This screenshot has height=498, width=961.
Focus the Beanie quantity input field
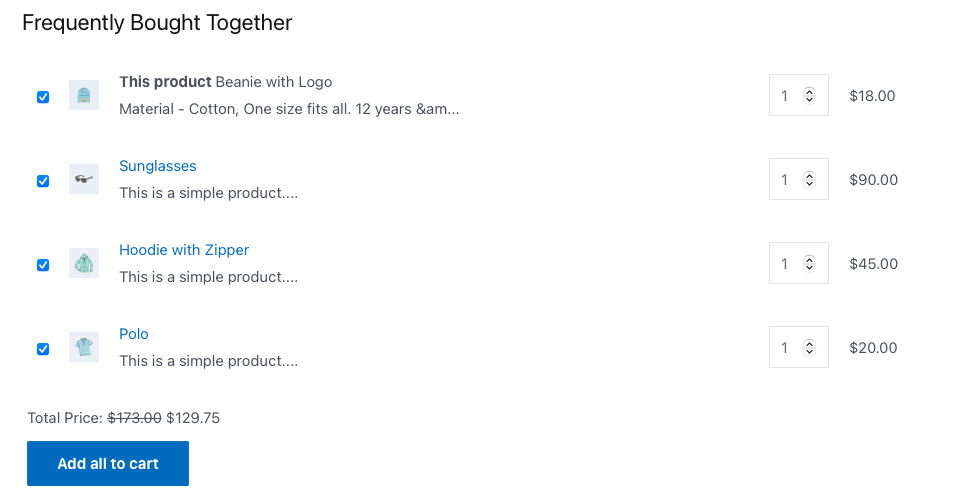(x=799, y=95)
